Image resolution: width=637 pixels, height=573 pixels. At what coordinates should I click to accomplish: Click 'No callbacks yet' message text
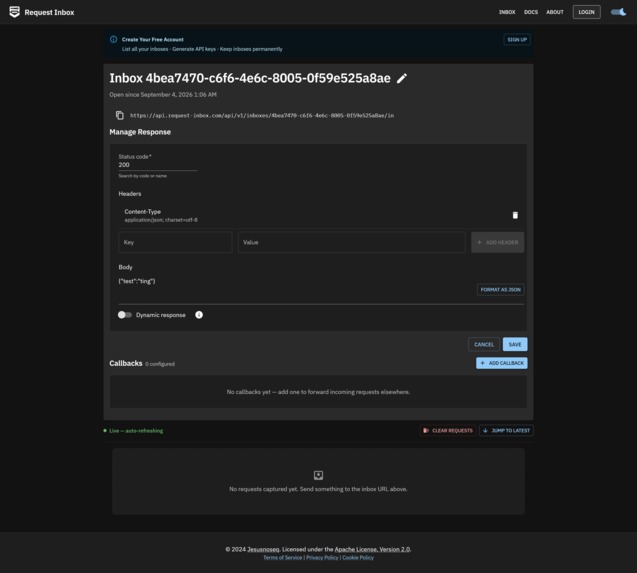[x=318, y=392]
